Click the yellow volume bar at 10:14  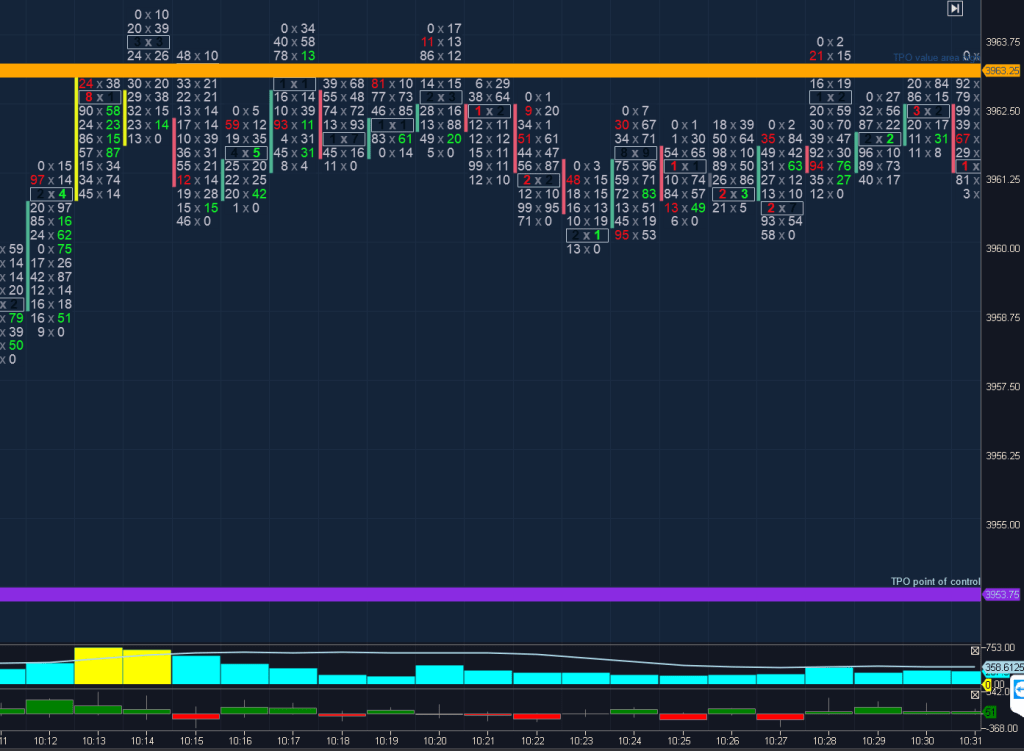pyautogui.click(x=147, y=667)
